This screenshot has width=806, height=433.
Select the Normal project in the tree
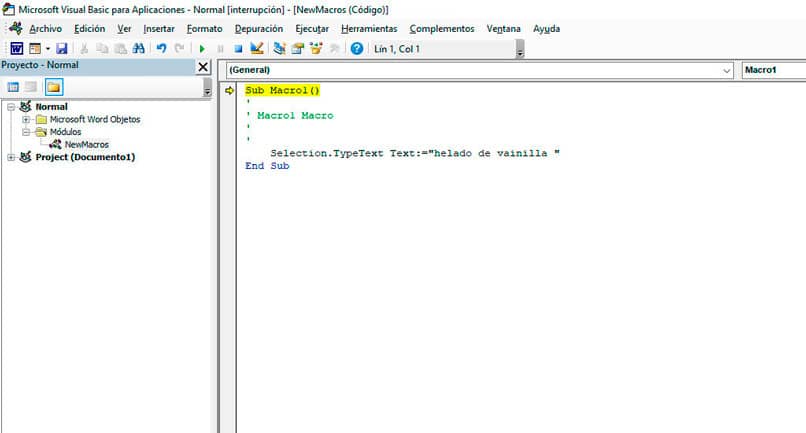pos(51,107)
